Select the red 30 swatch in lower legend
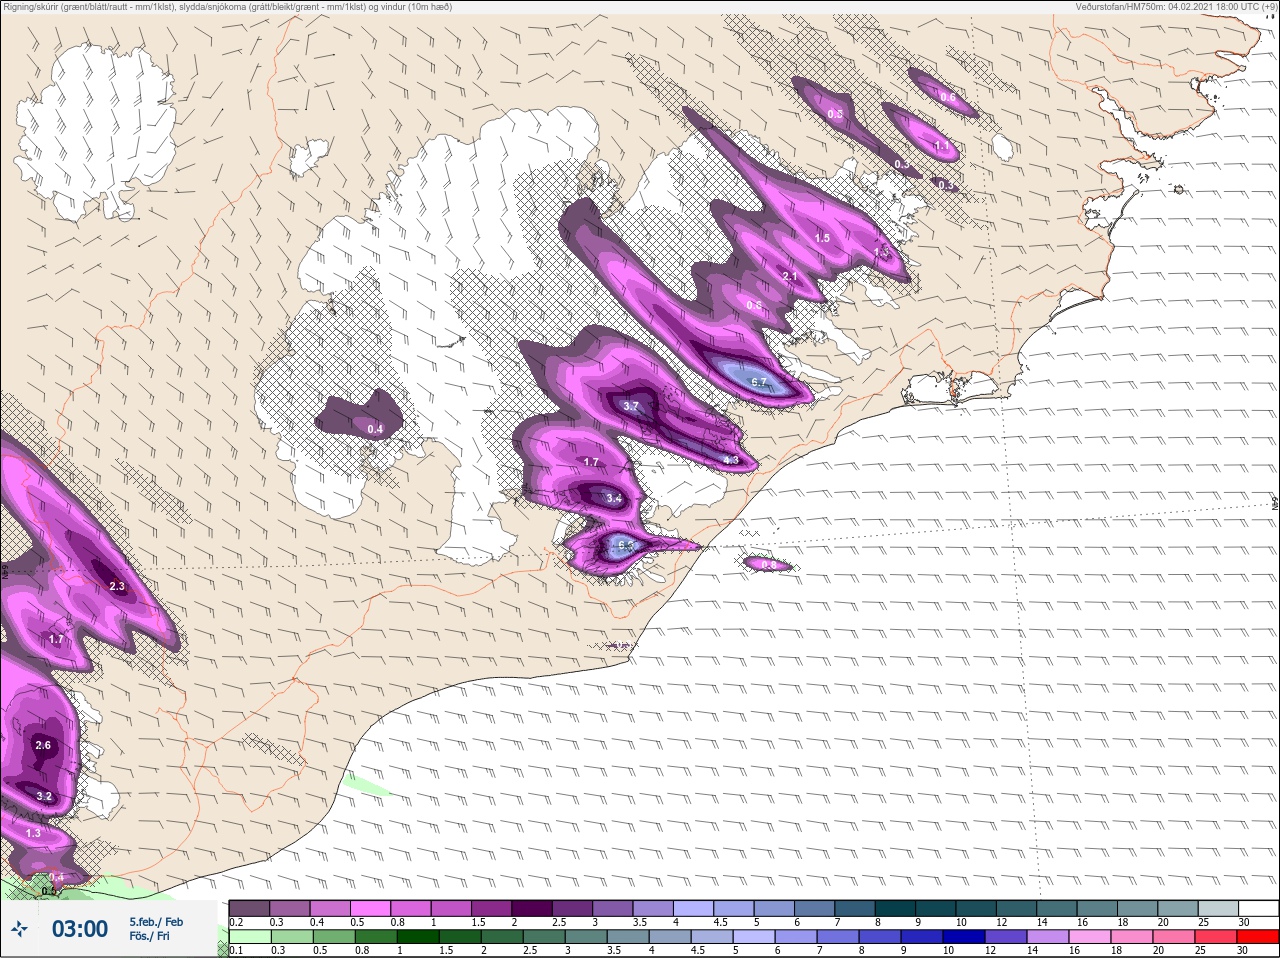The image size is (1280, 958). tap(1257, 937)
